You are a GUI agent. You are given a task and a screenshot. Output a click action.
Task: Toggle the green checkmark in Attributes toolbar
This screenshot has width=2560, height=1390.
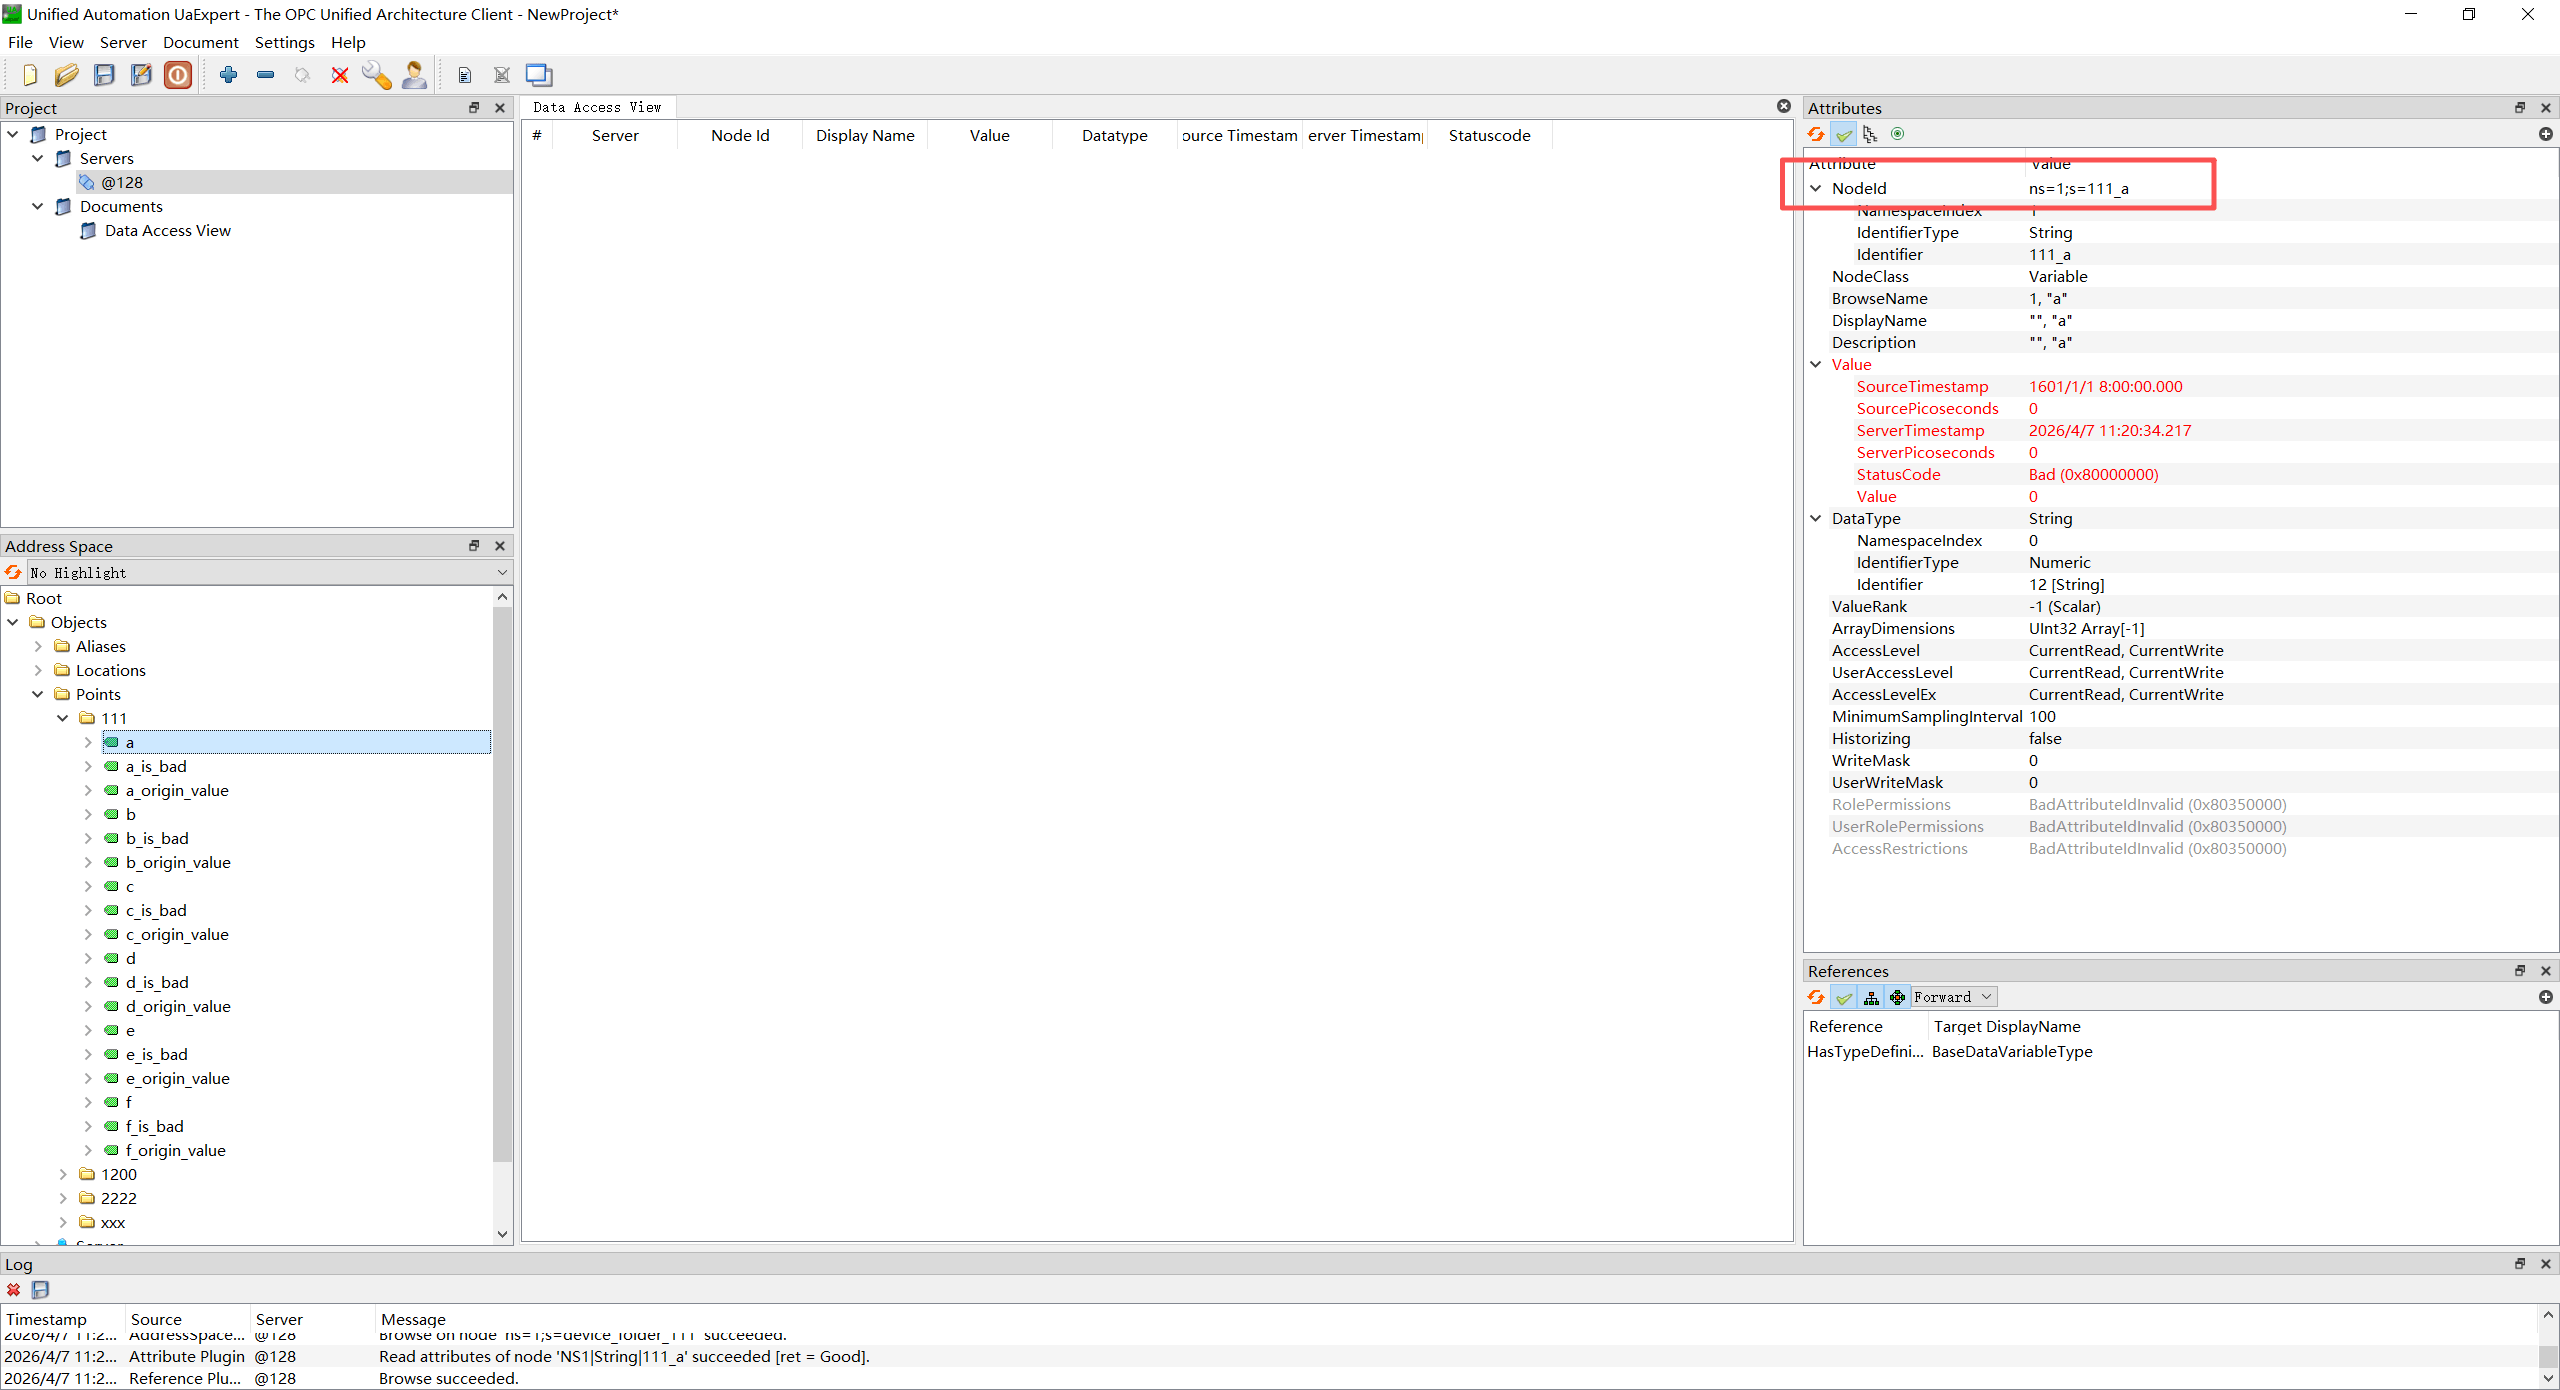1844,134
